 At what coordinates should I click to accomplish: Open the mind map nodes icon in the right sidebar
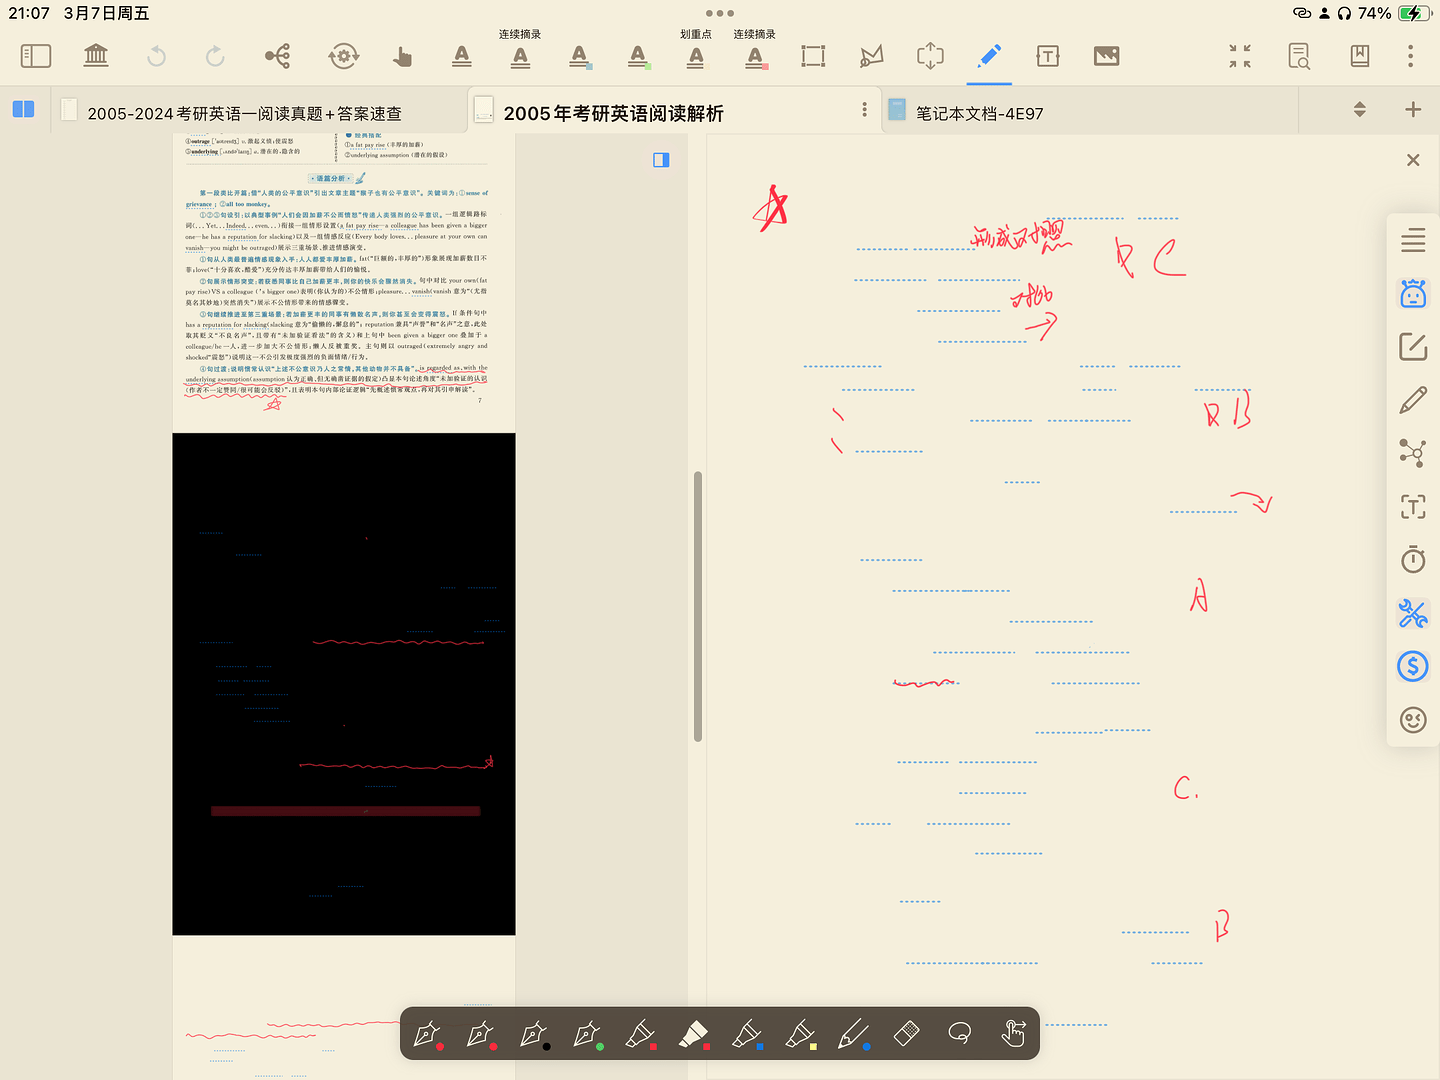click(1413, 453)
